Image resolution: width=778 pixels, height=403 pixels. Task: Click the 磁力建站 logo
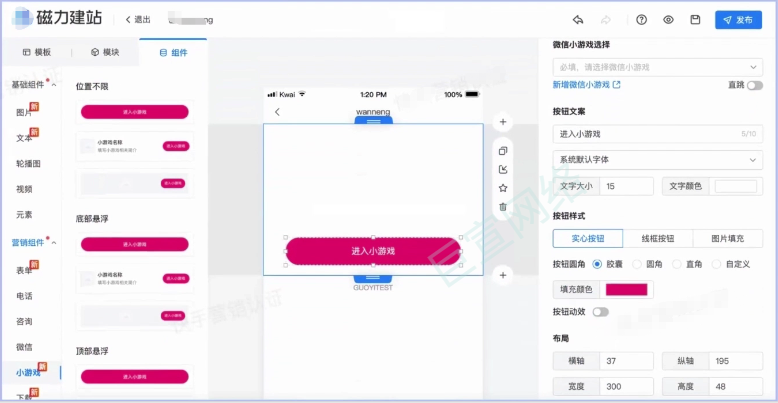point(57,18)
